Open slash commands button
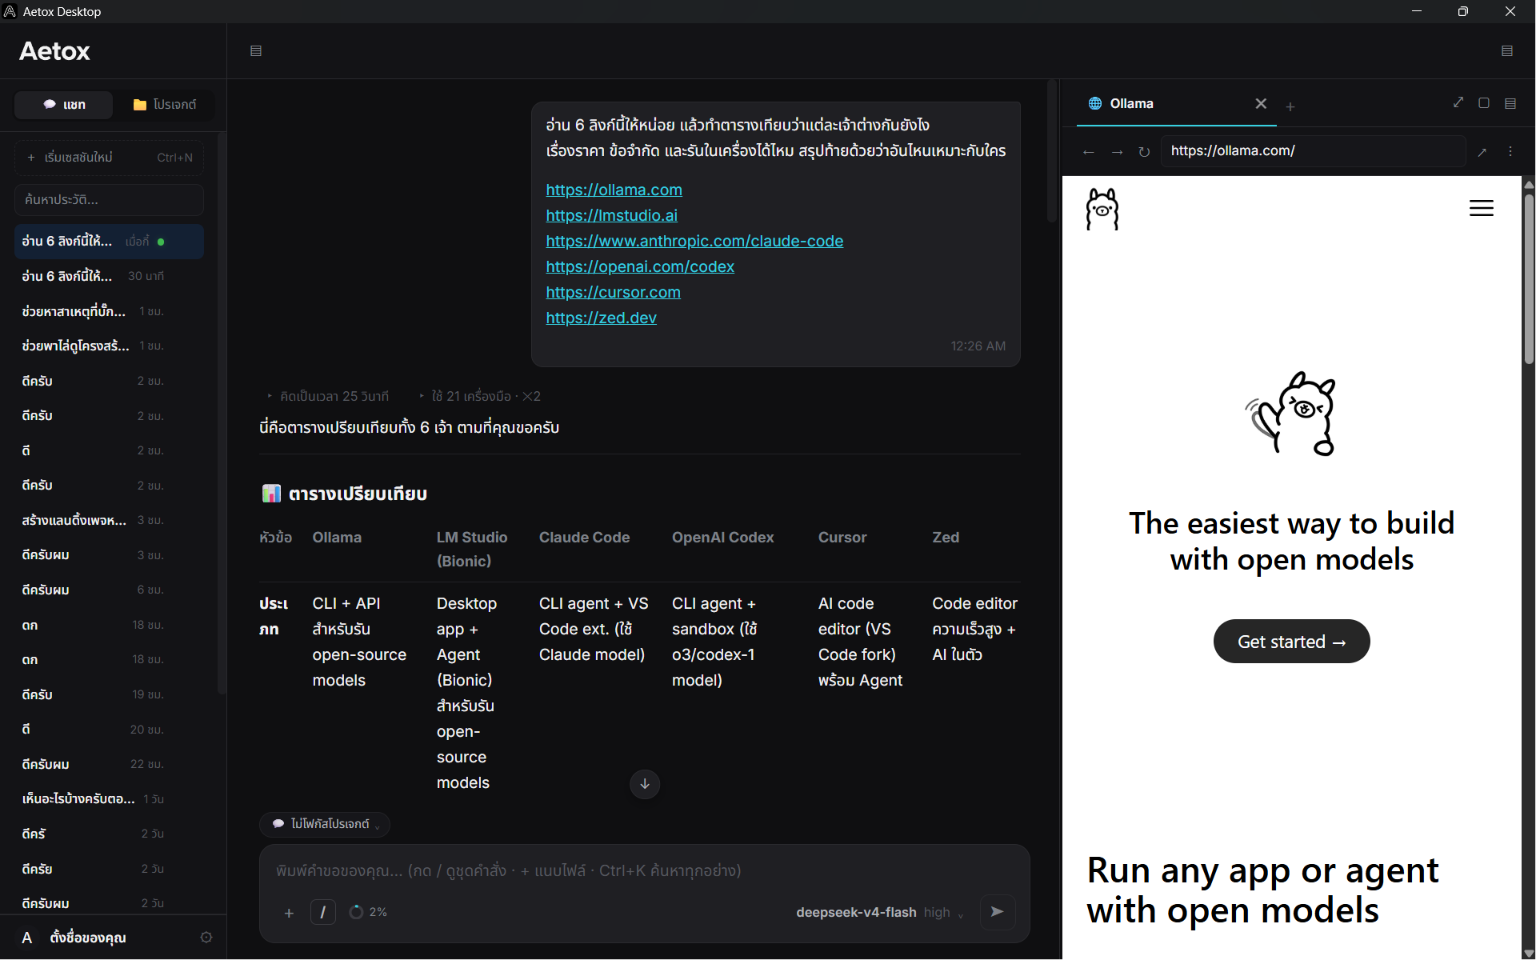Image resolution: width=1536 pixels, height=960 pixels. pyautogui.click(x=323, y=912)
